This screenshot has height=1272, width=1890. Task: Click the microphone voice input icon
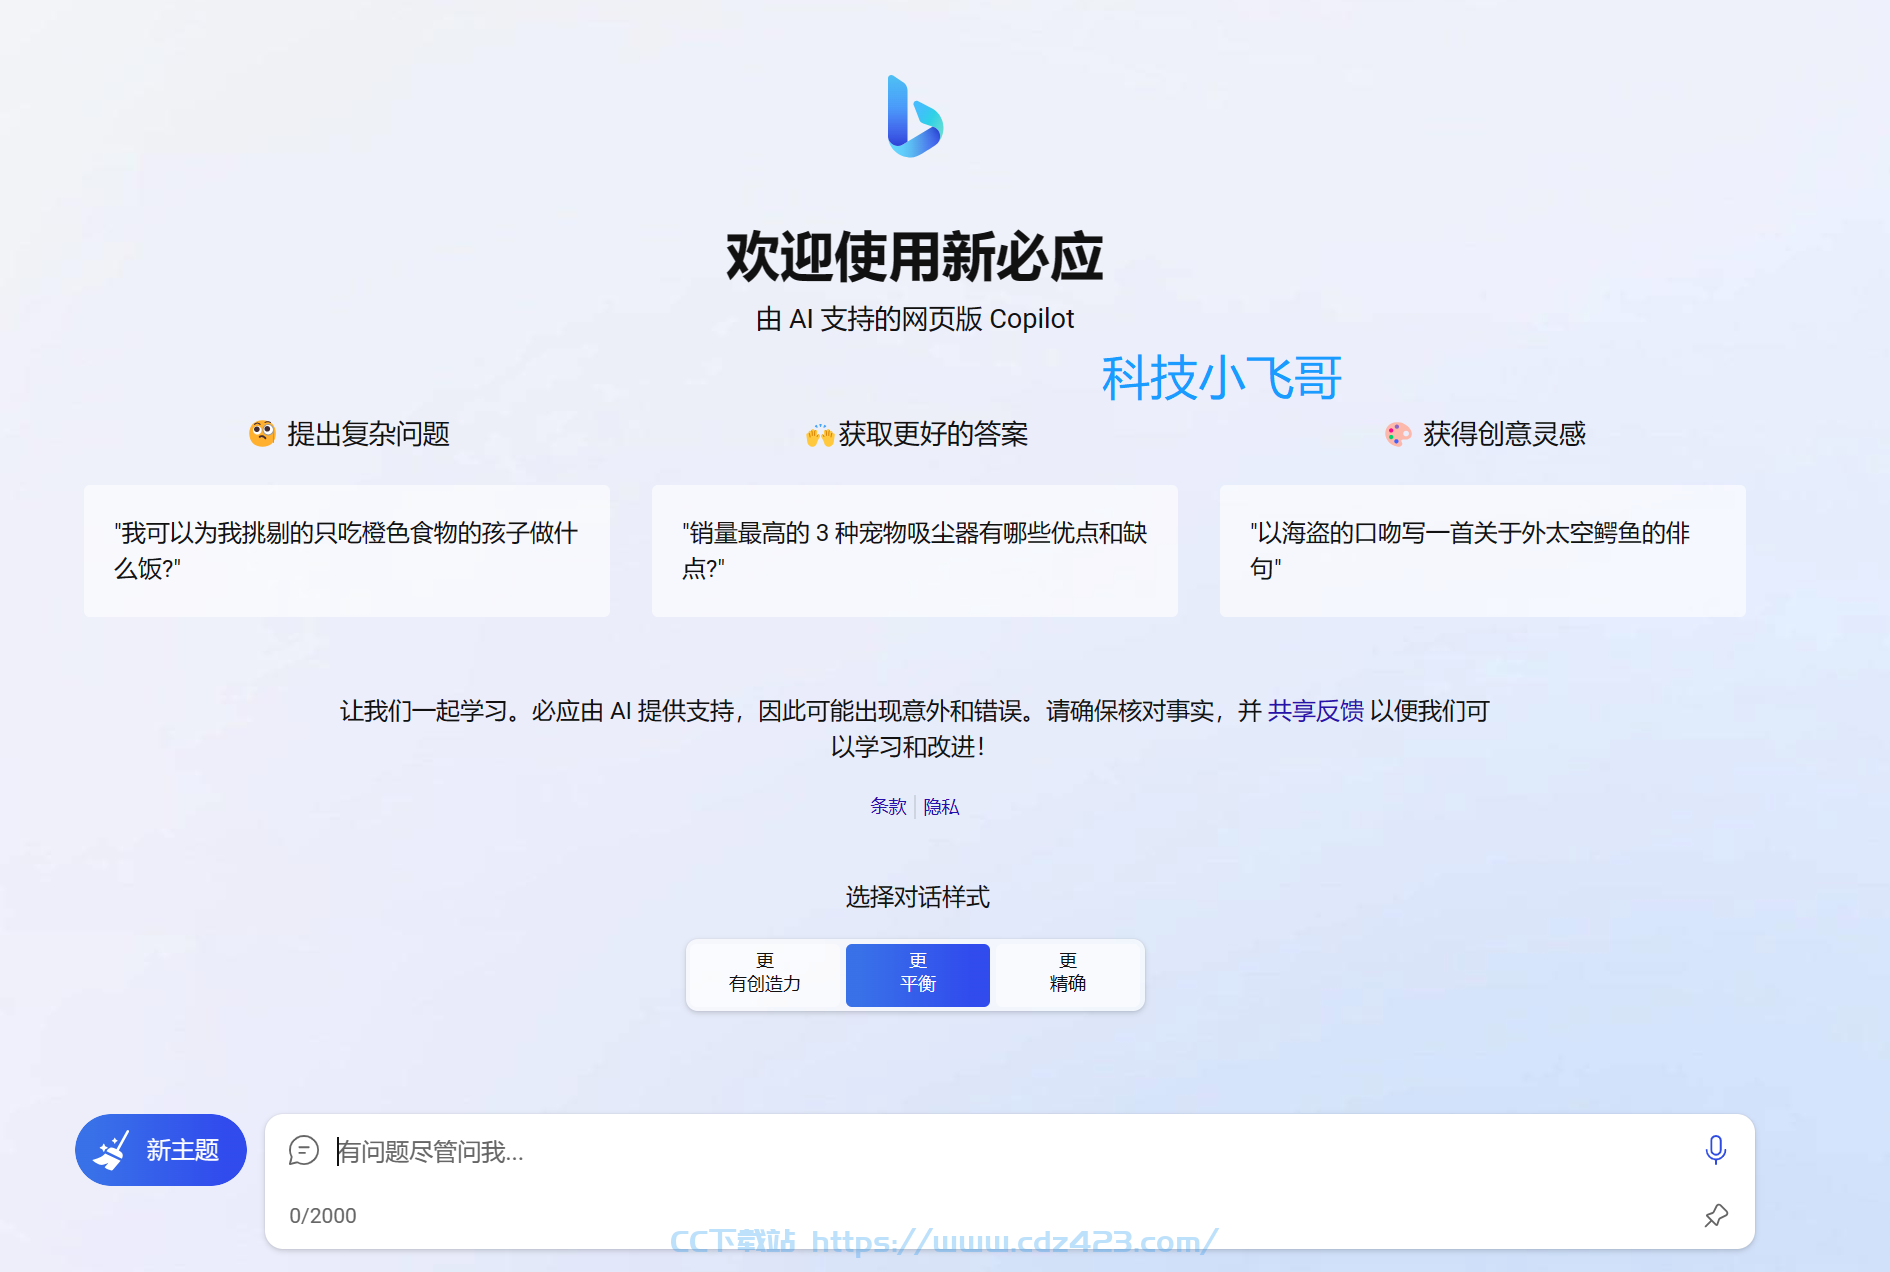click(1715, 1150)
